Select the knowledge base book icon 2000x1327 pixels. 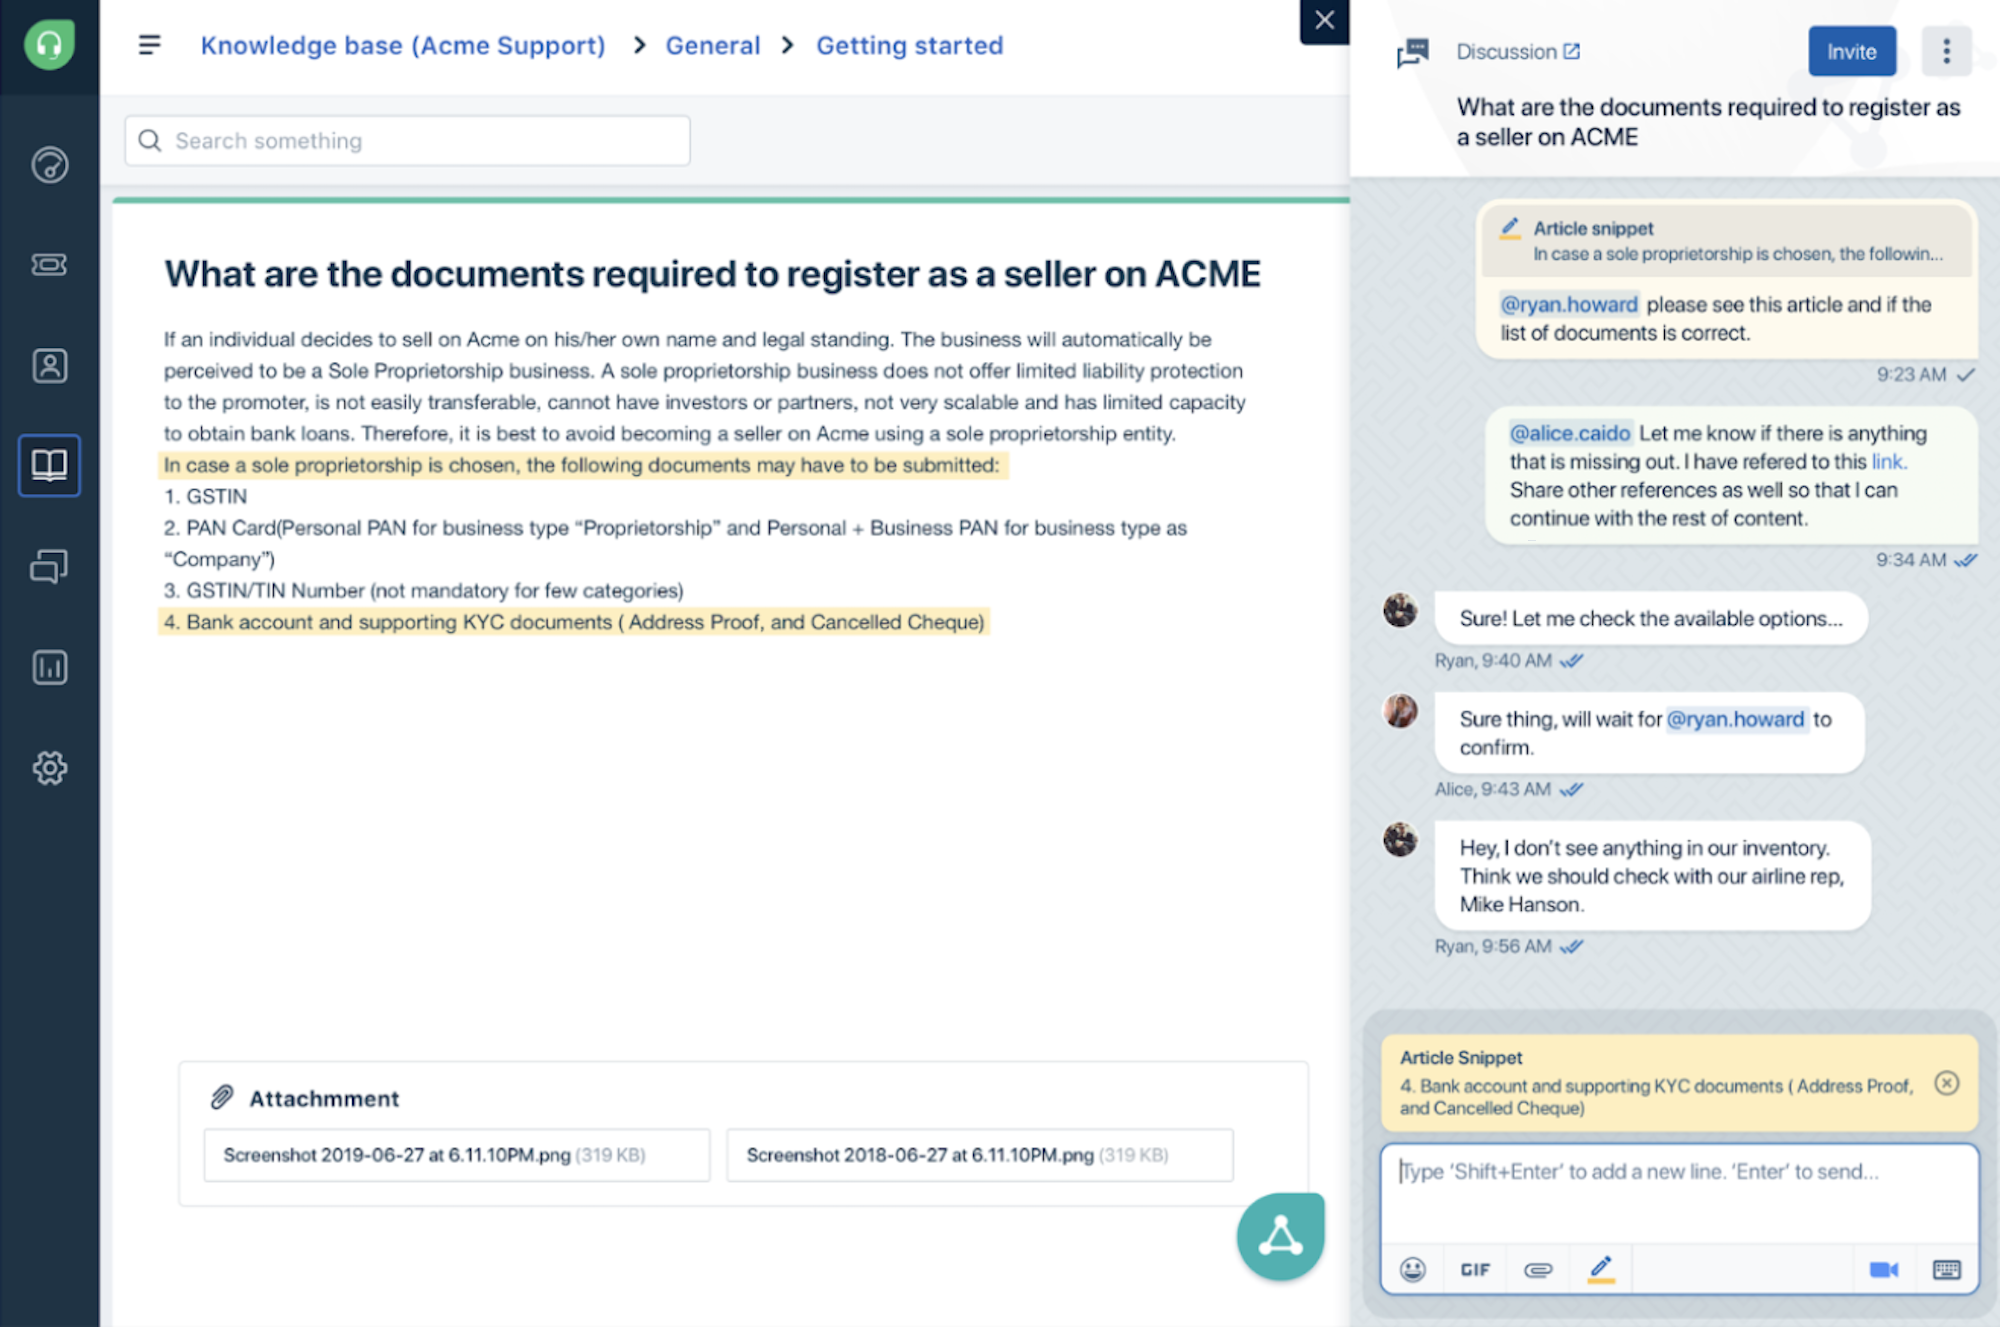[x=49, y=465]
